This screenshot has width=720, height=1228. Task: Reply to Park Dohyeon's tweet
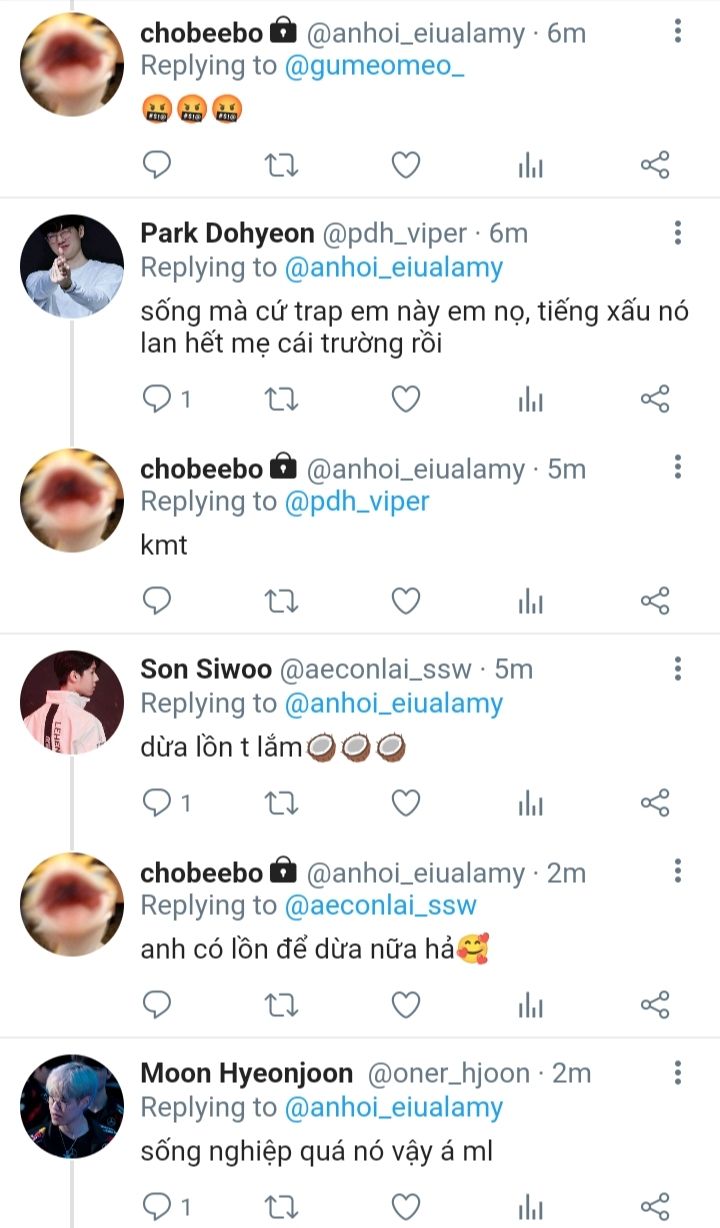(158, 400)
